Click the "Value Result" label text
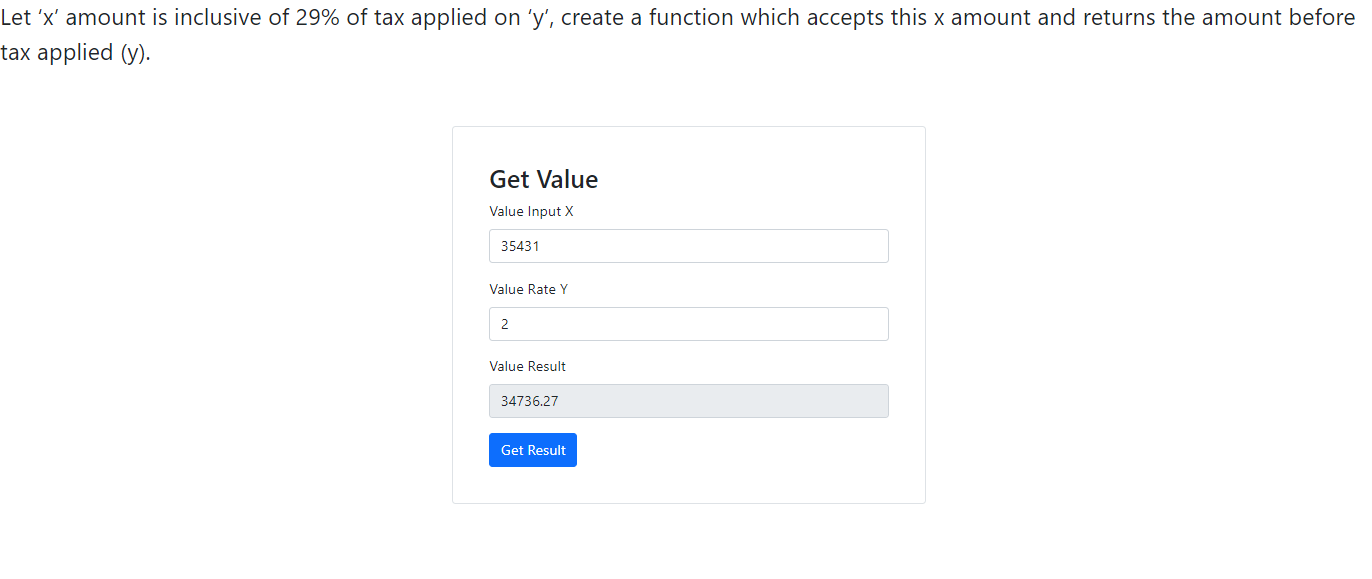 (x=527, y=366)
